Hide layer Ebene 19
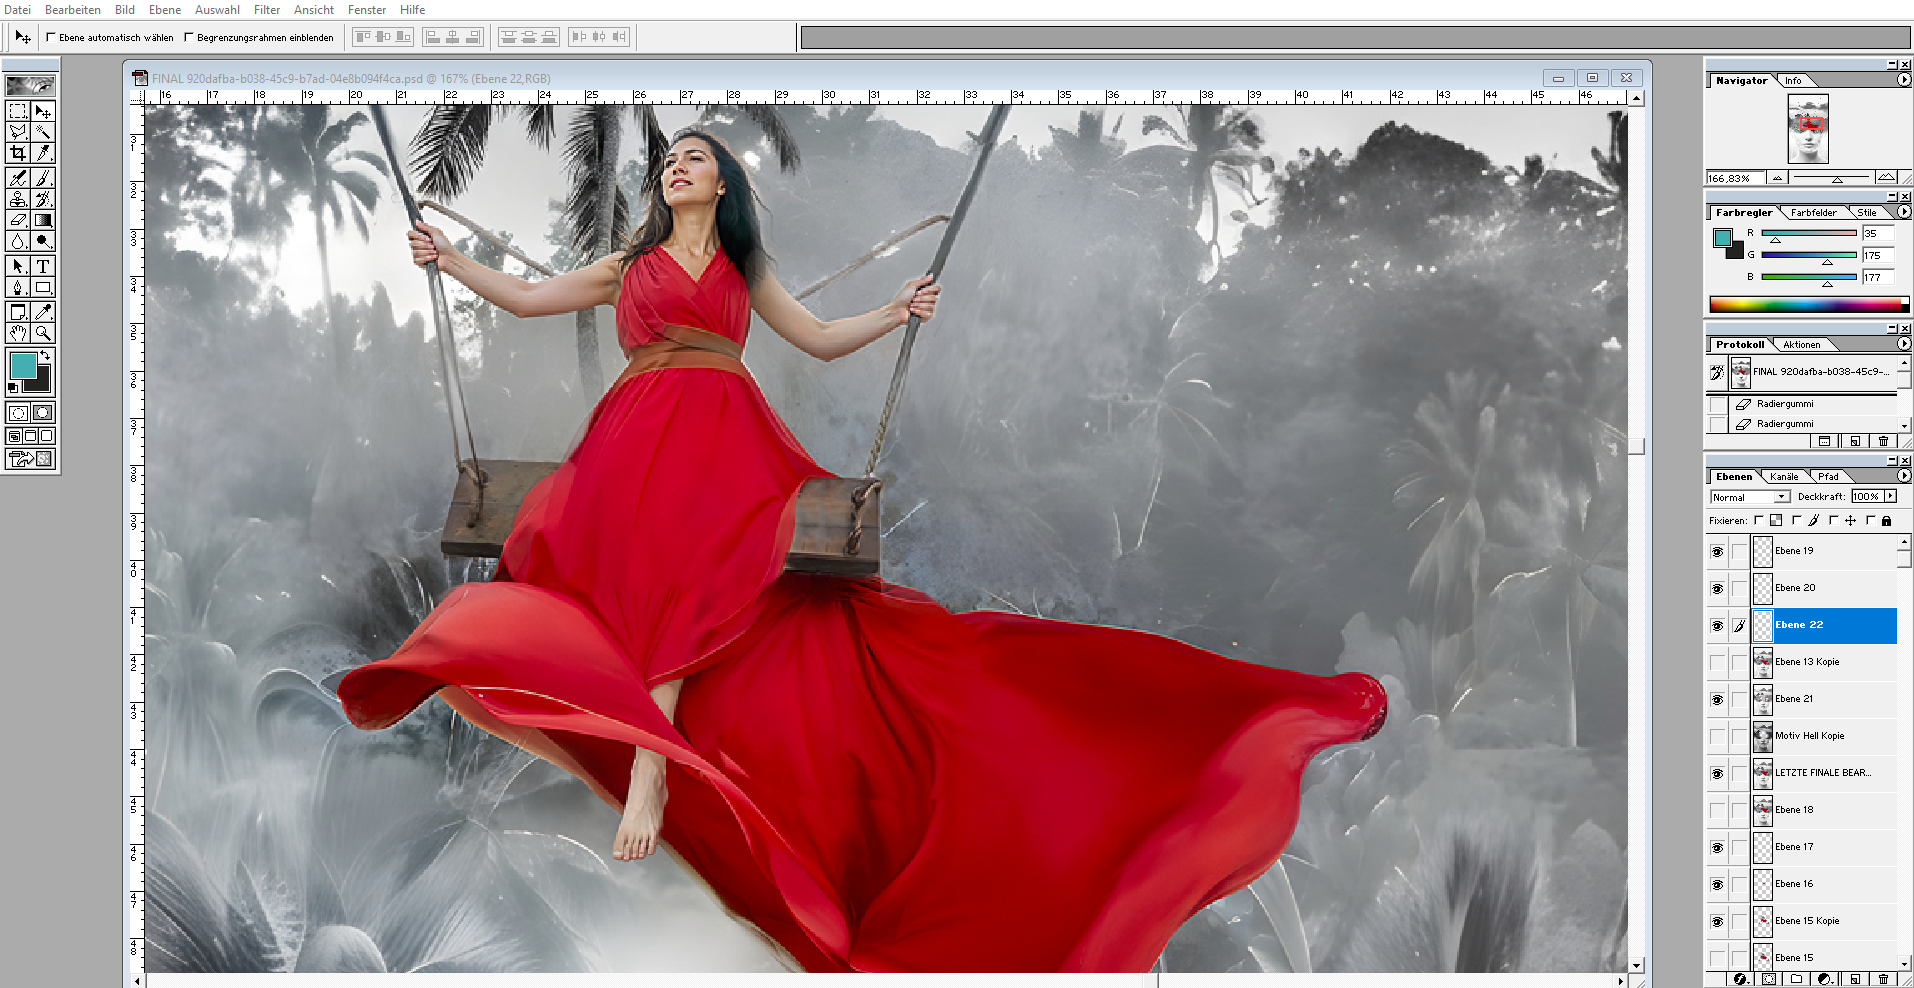The height and width of the screenshot is (988, 1914). tap(1717, 551)
